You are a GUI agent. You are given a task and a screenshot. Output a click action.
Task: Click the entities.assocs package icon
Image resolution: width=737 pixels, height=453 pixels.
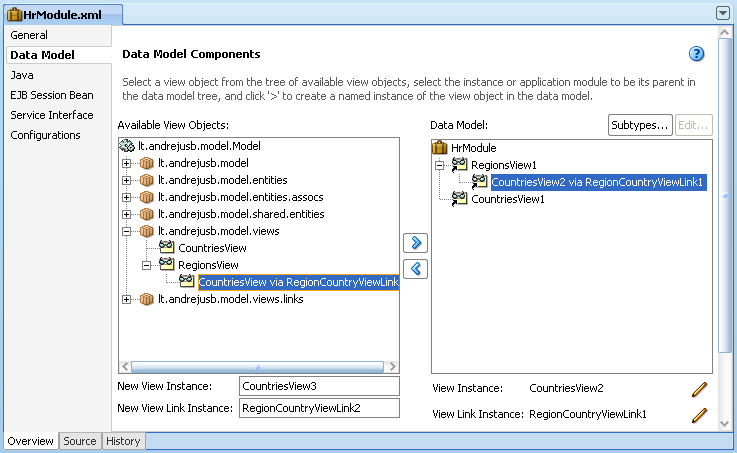[147, 197]
